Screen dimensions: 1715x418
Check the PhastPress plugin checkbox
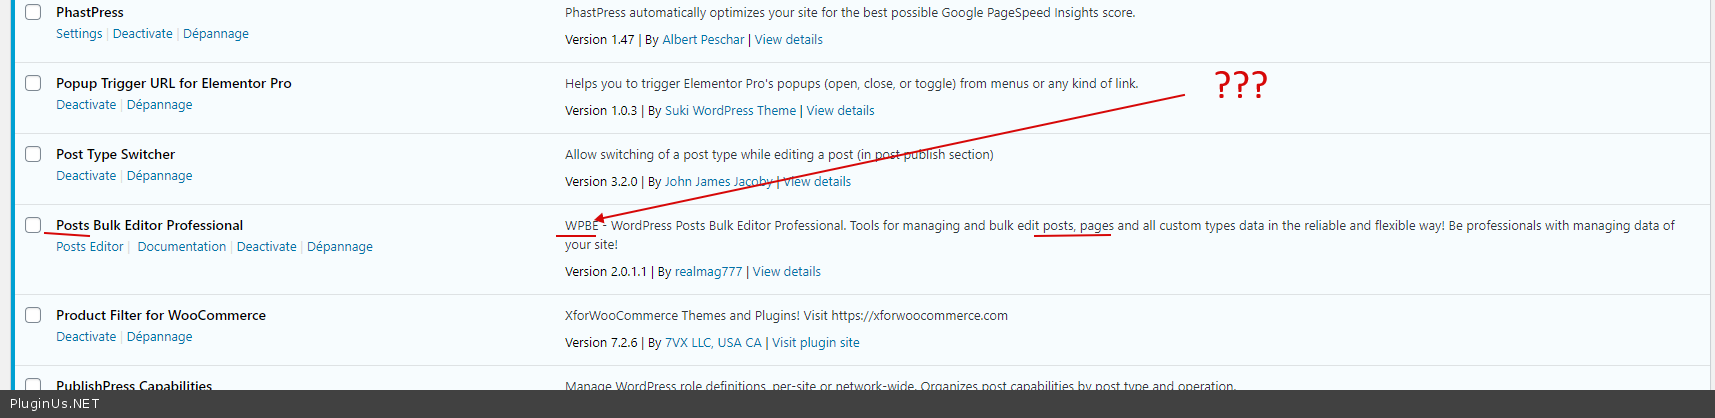coord(33,12)
